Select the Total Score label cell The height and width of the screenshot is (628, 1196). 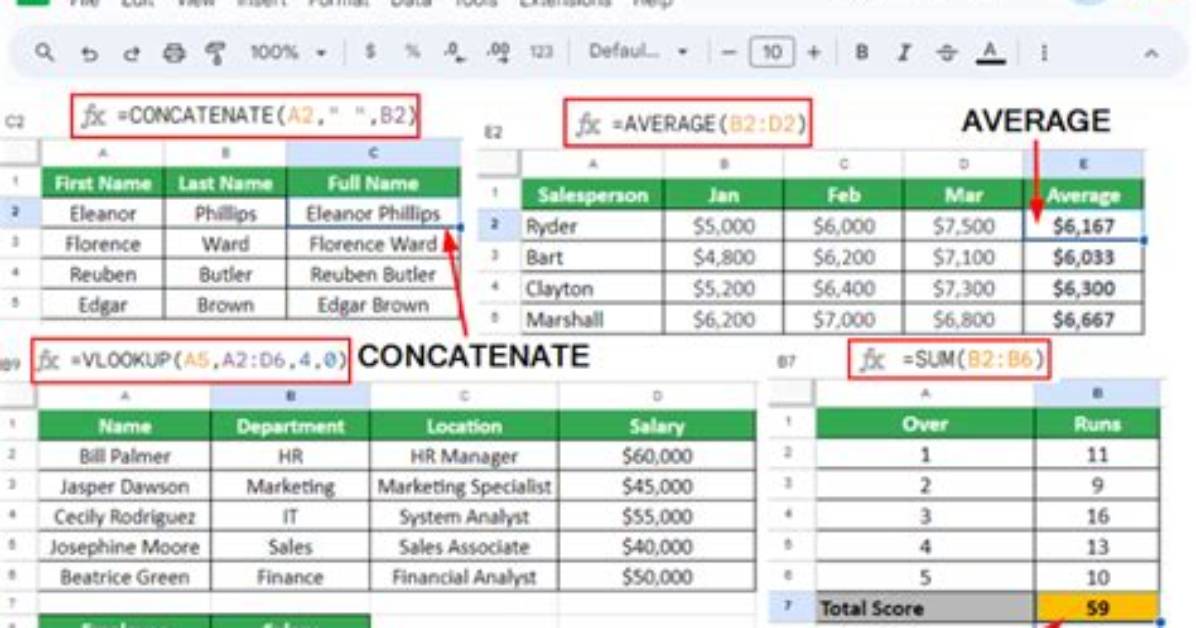point(925,608)
